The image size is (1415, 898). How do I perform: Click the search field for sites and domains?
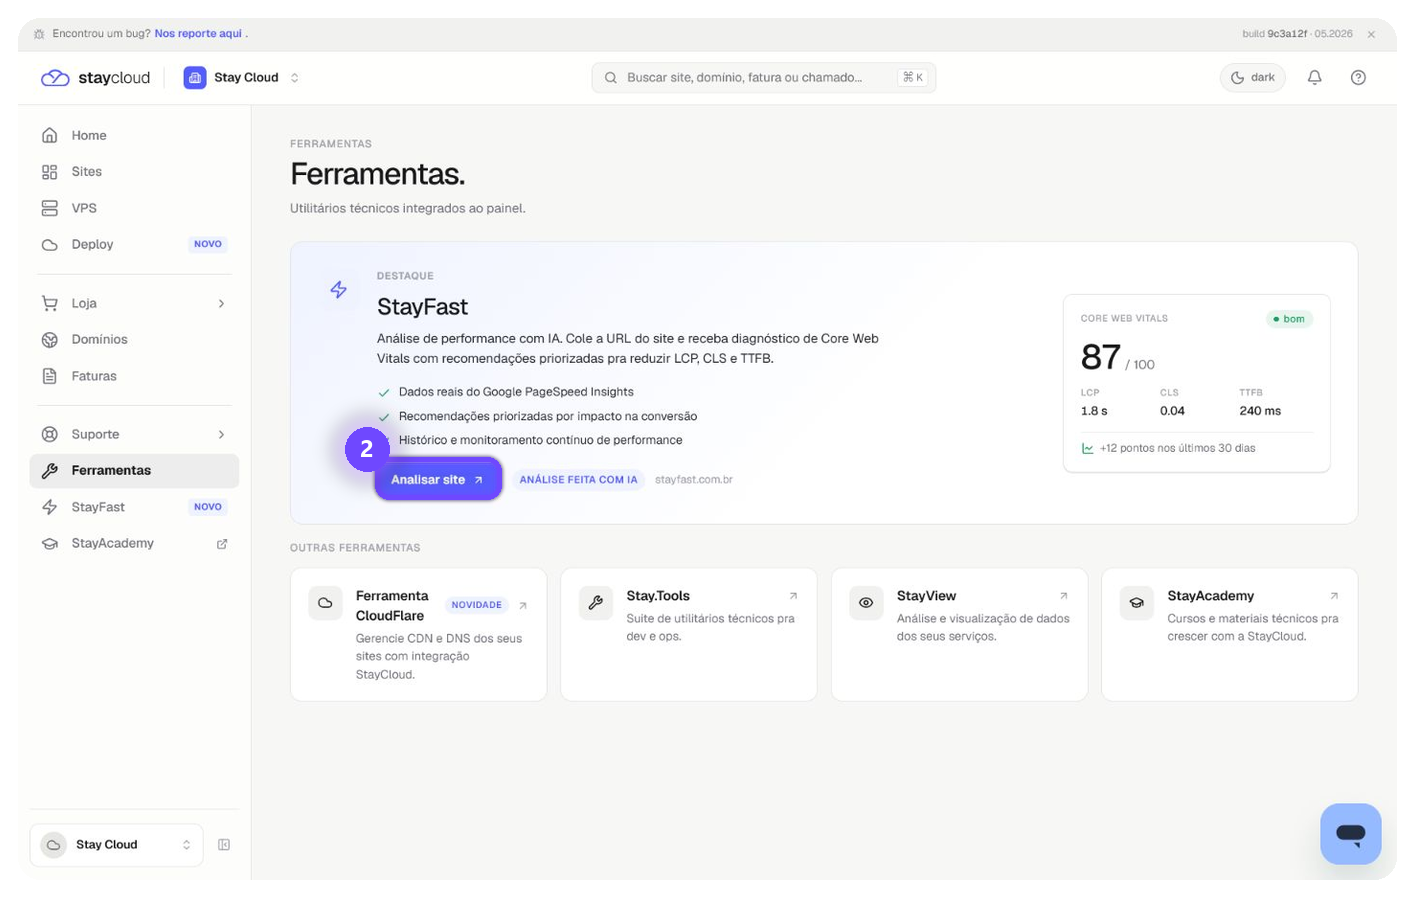click(x=763, y=77)
